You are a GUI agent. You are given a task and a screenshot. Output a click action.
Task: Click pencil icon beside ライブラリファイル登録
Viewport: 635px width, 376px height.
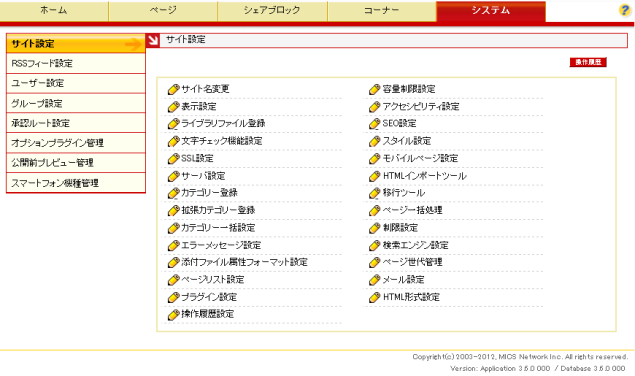click(x=173, y=124)
